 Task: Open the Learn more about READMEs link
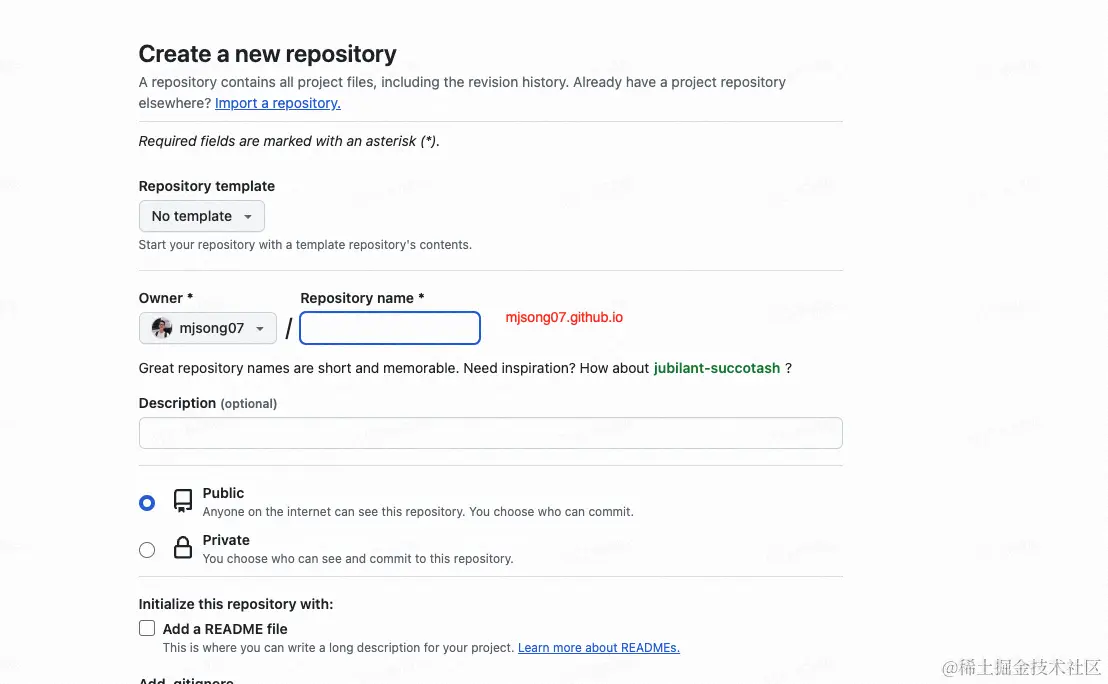598,648
